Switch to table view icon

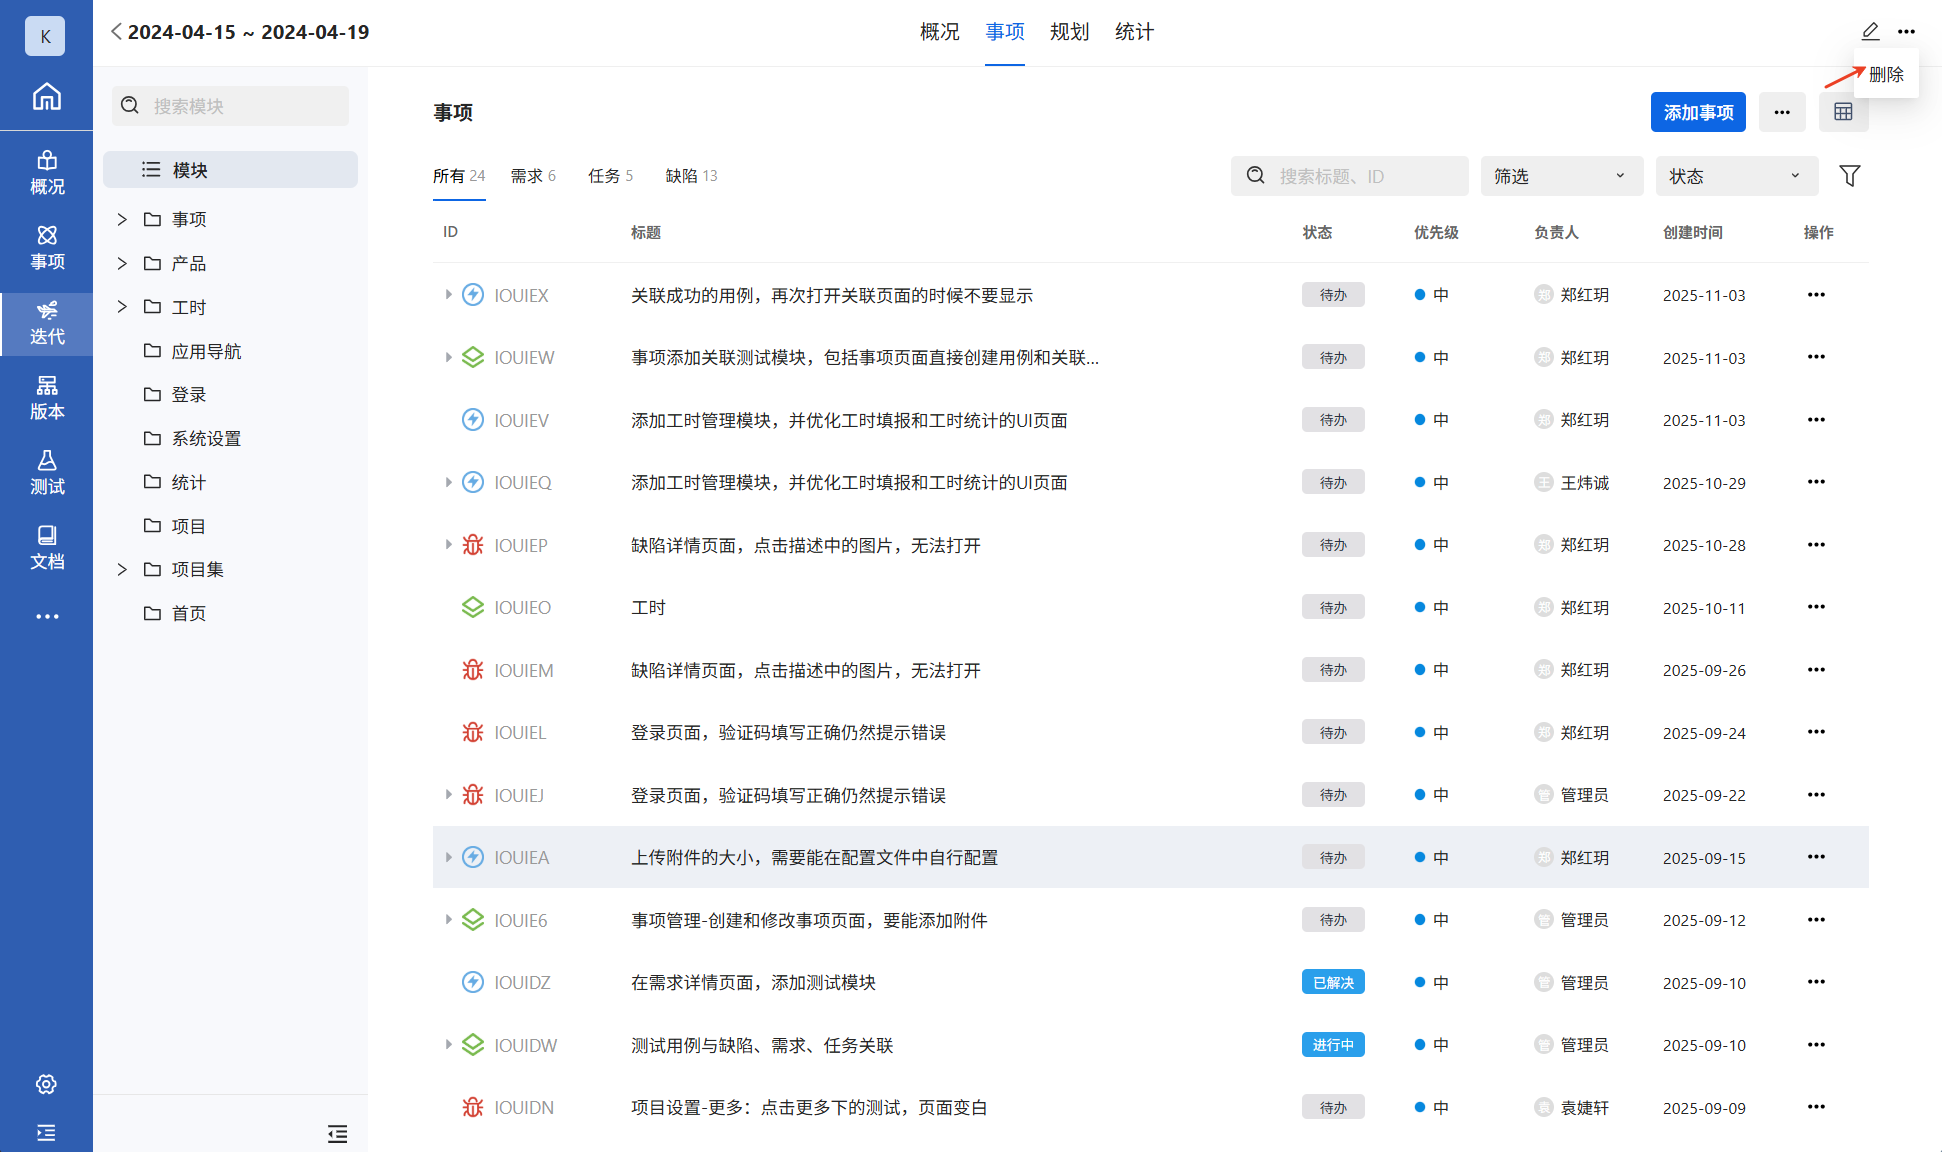coord(1843,112)
